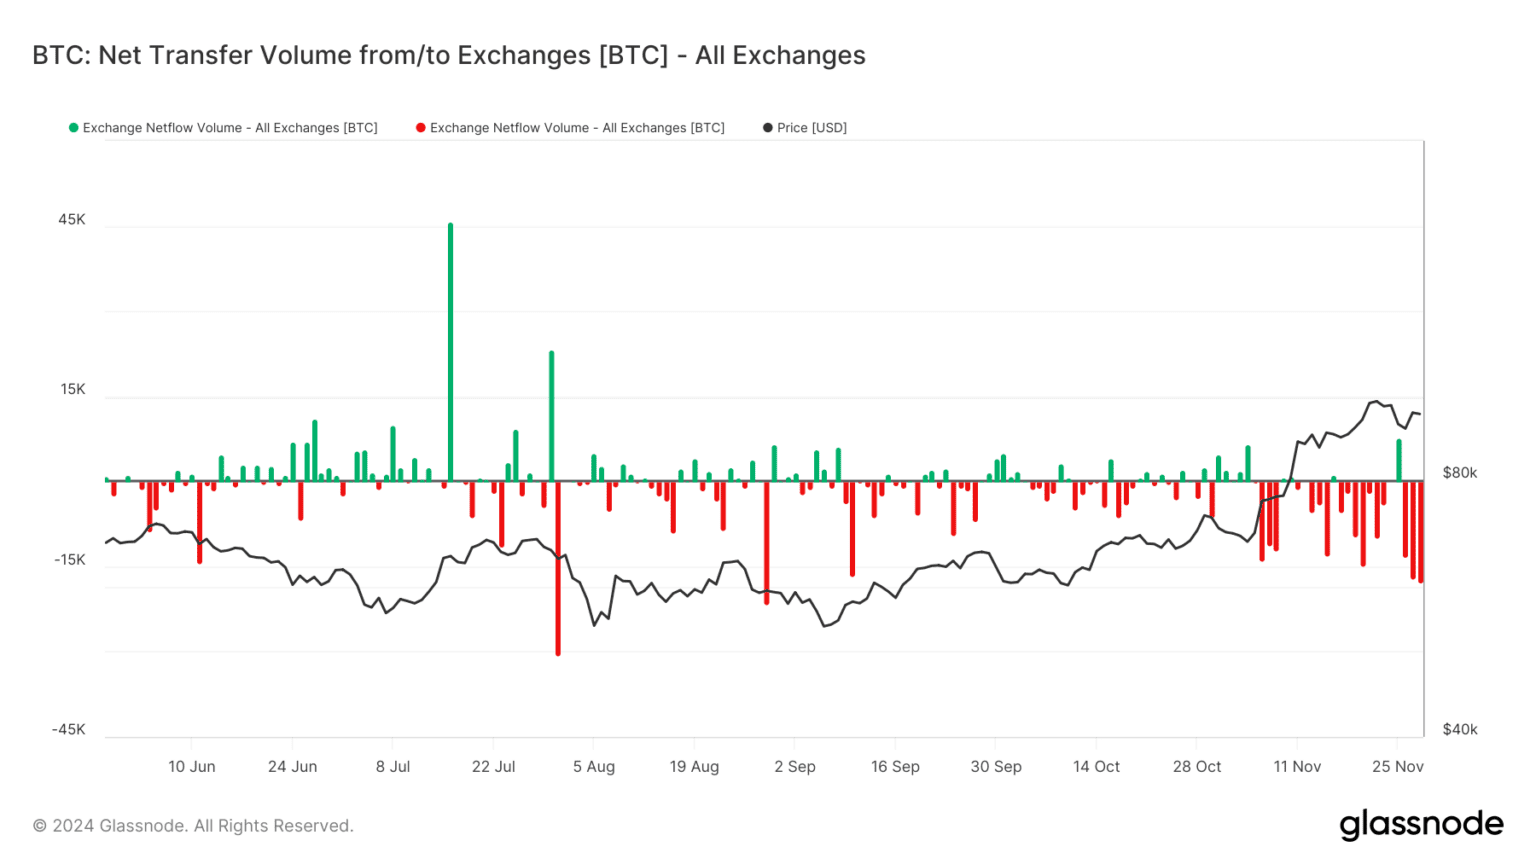Click the chart title text

[x=449, y=55]
